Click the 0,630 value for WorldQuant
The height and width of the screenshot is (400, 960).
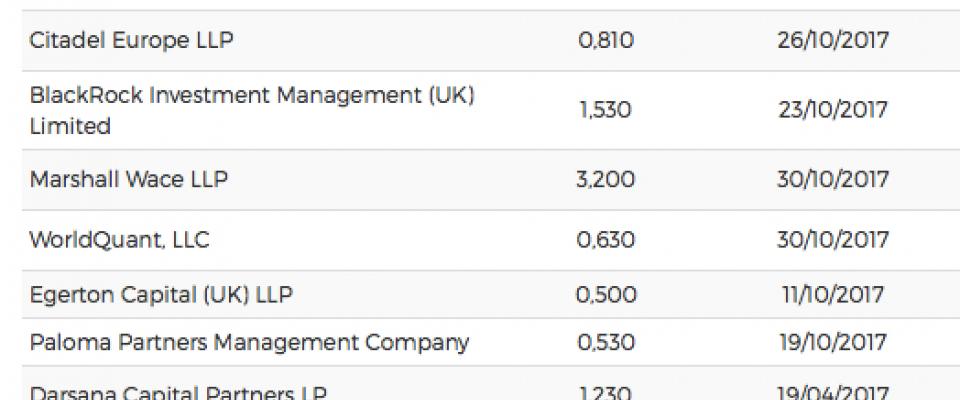tap(606, 240)
